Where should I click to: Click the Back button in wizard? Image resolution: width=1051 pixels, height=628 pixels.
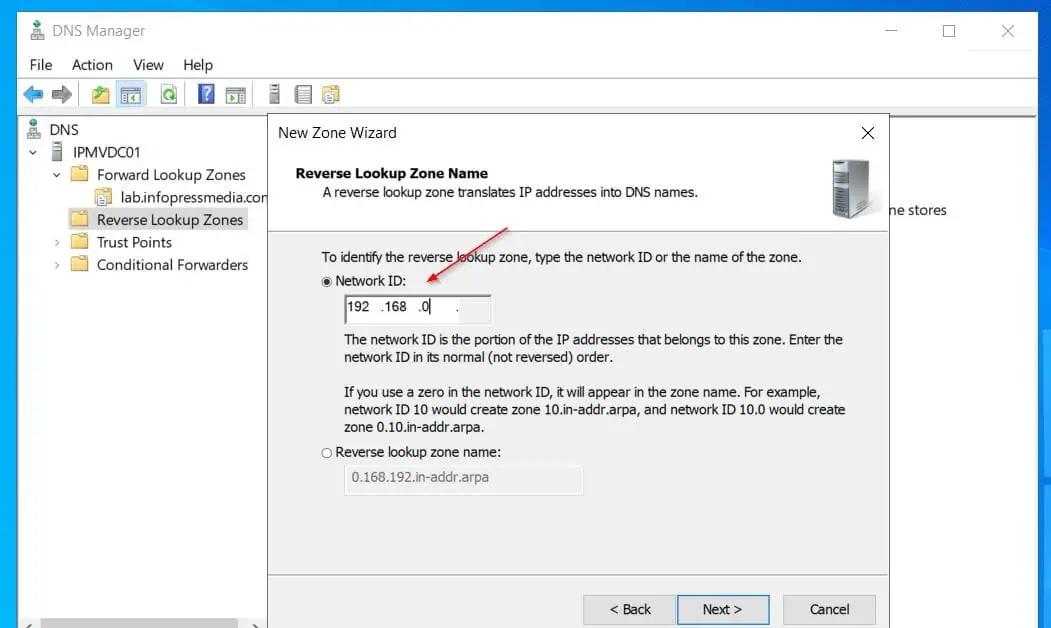pos(629,609)
